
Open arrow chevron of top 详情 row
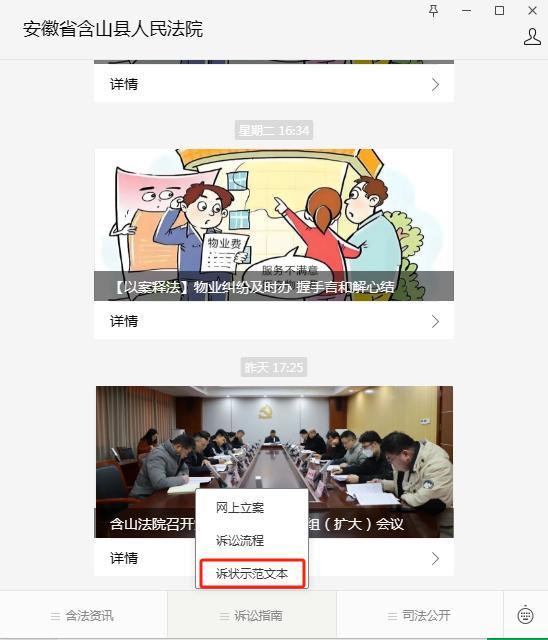435,84
